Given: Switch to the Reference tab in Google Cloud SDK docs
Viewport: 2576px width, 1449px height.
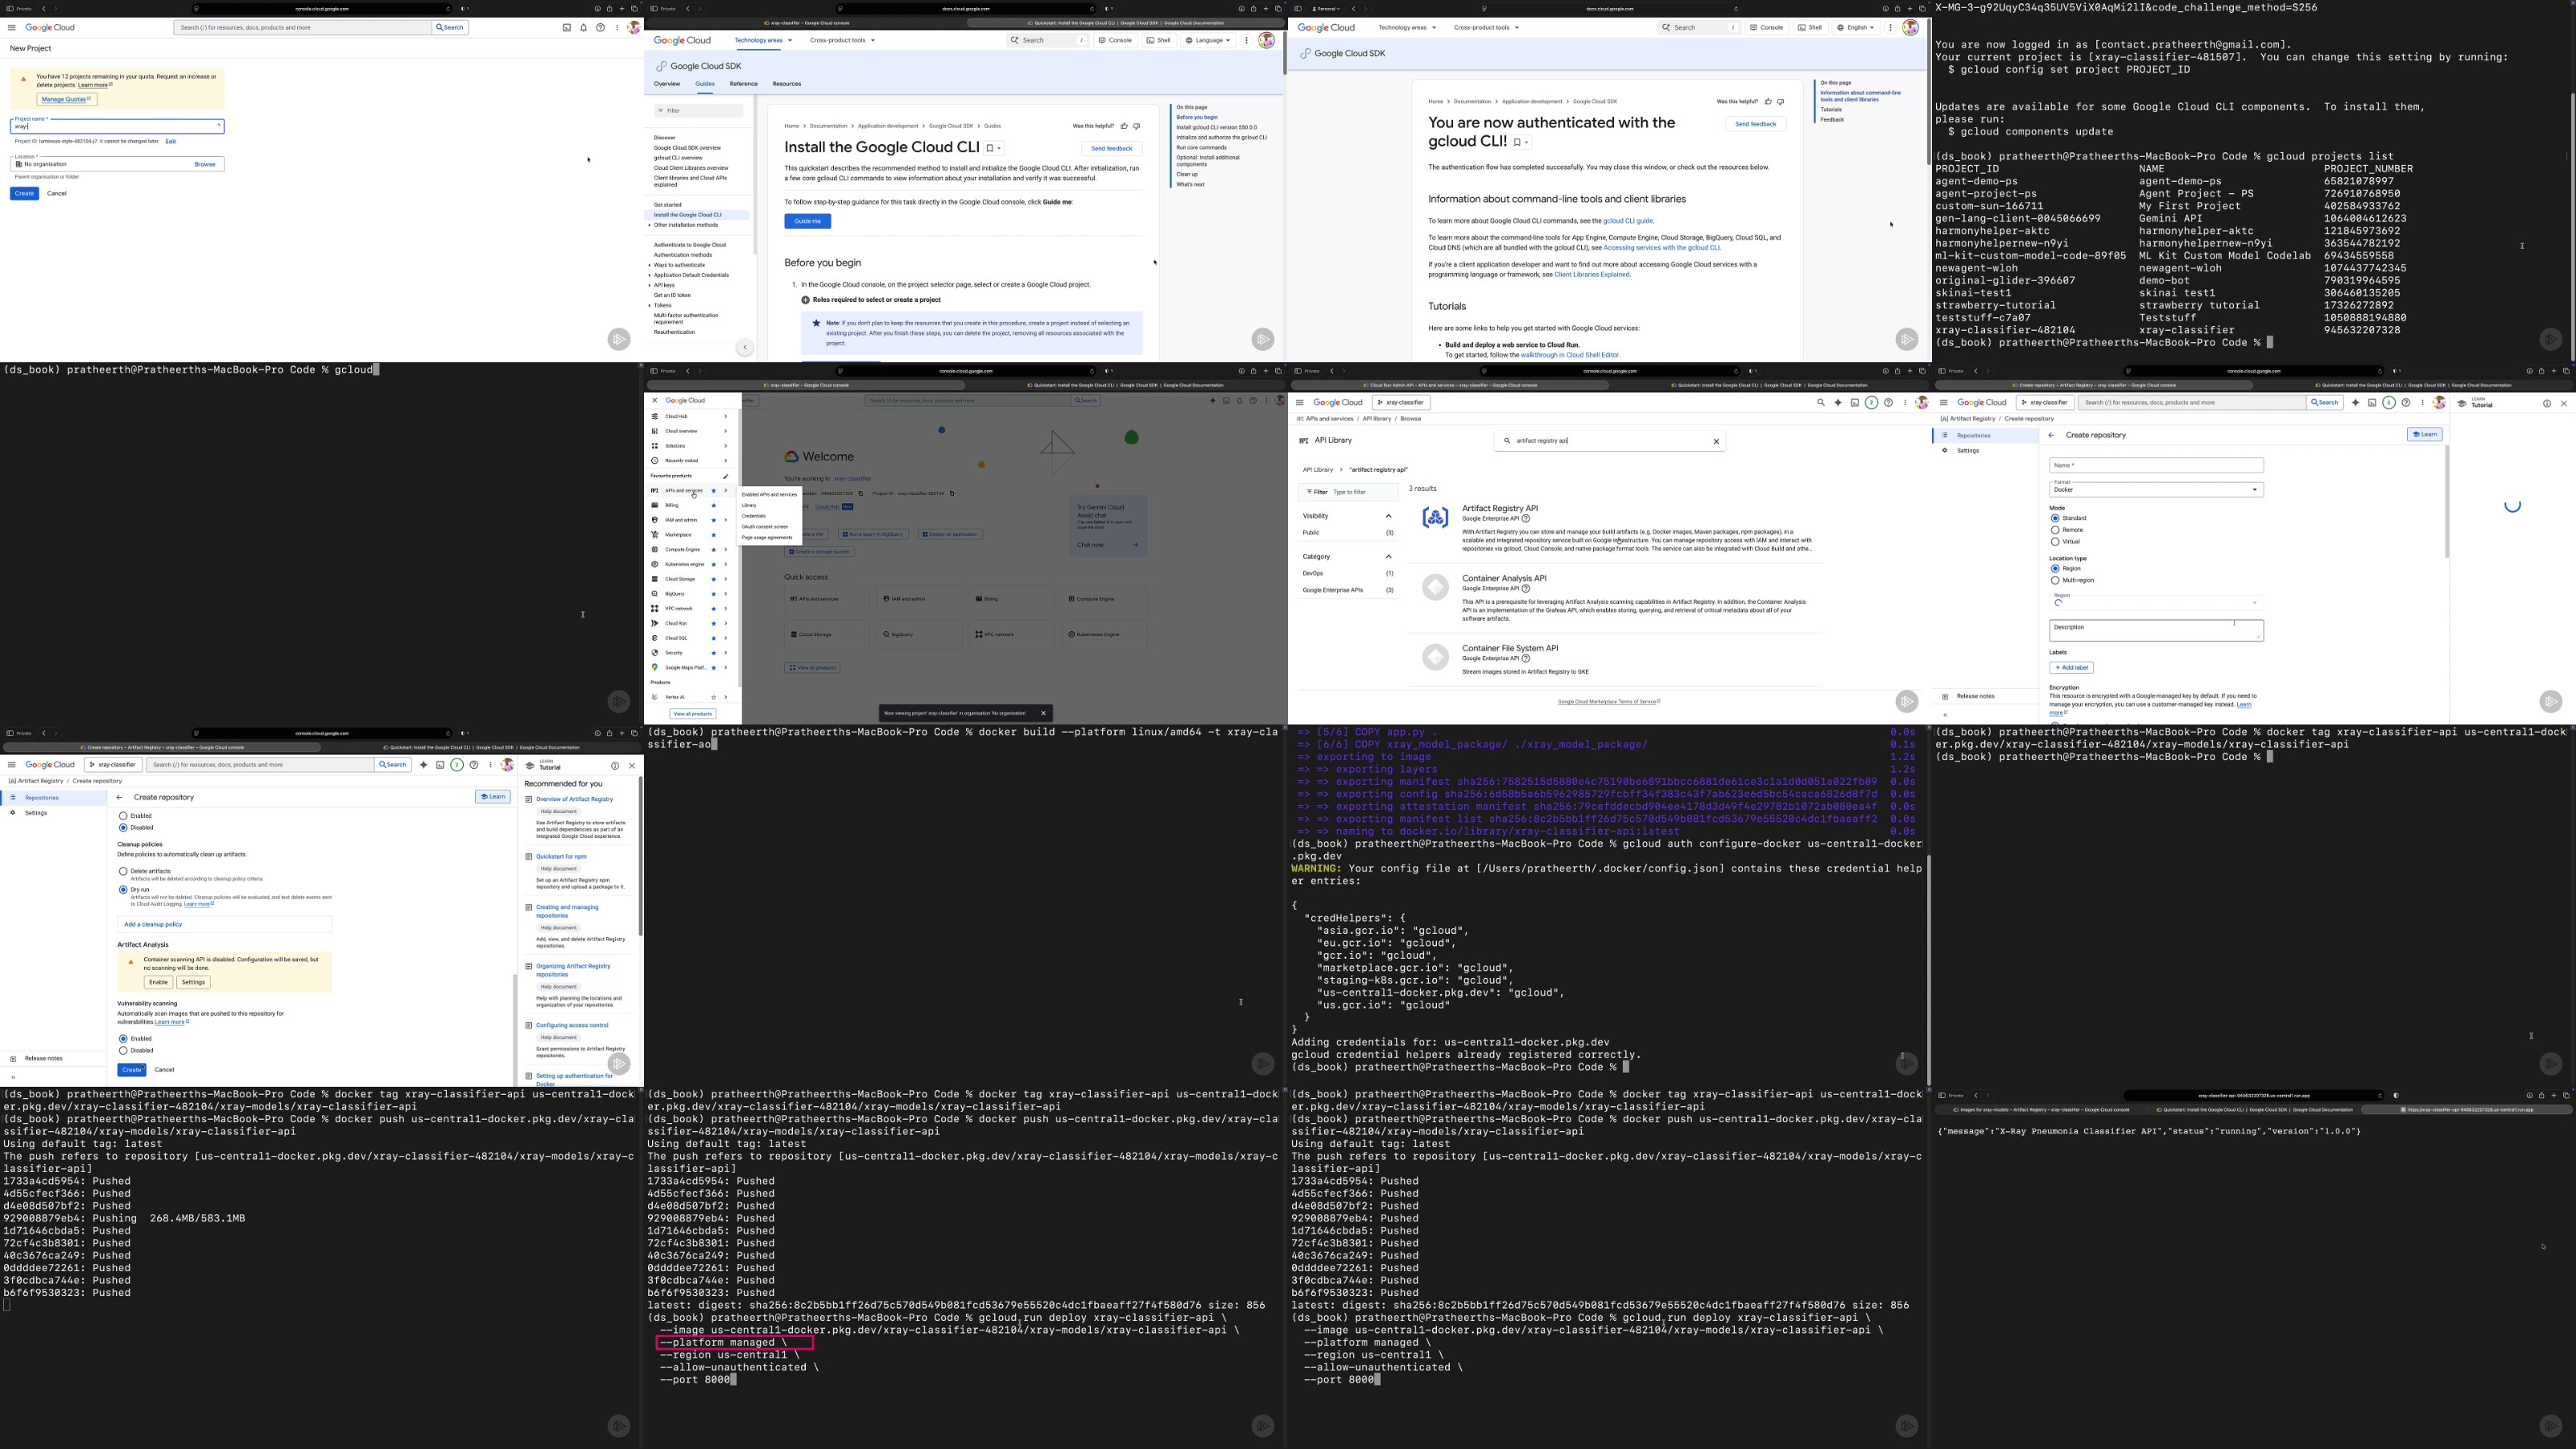Looking at the screenshot, I should [743, 84].
